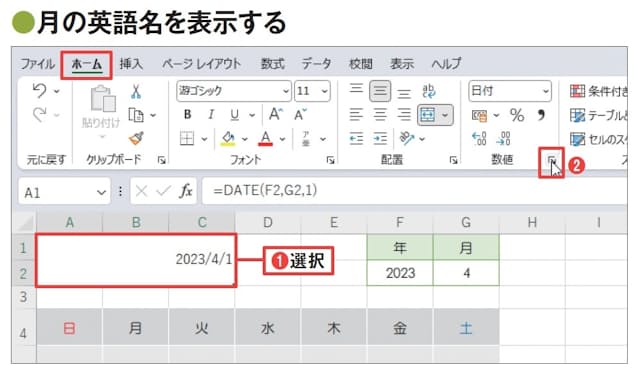
Task: Click the Undo arrow icon
Action: [x=39, y=90]
